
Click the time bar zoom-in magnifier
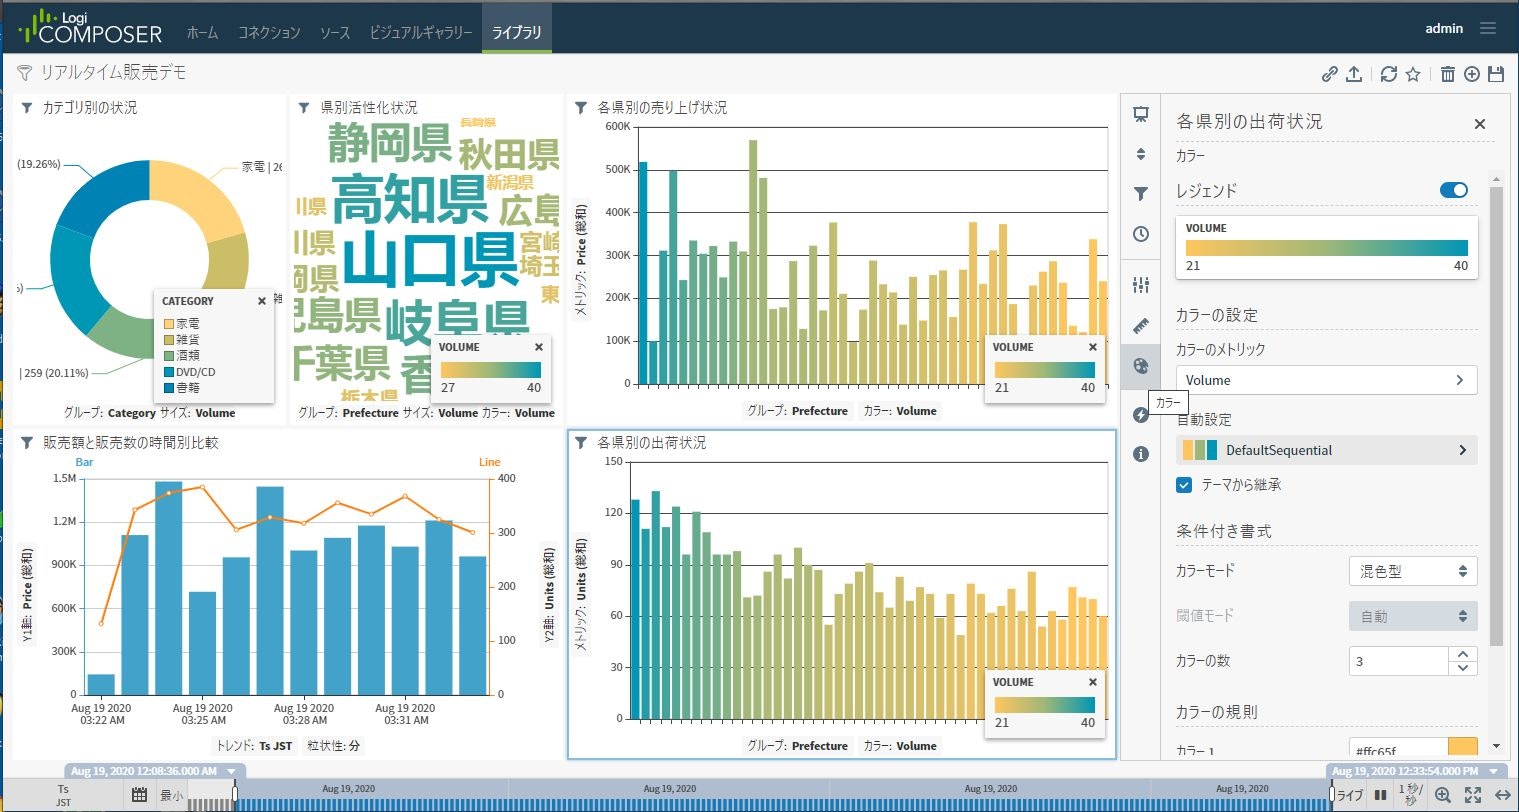1442,795
